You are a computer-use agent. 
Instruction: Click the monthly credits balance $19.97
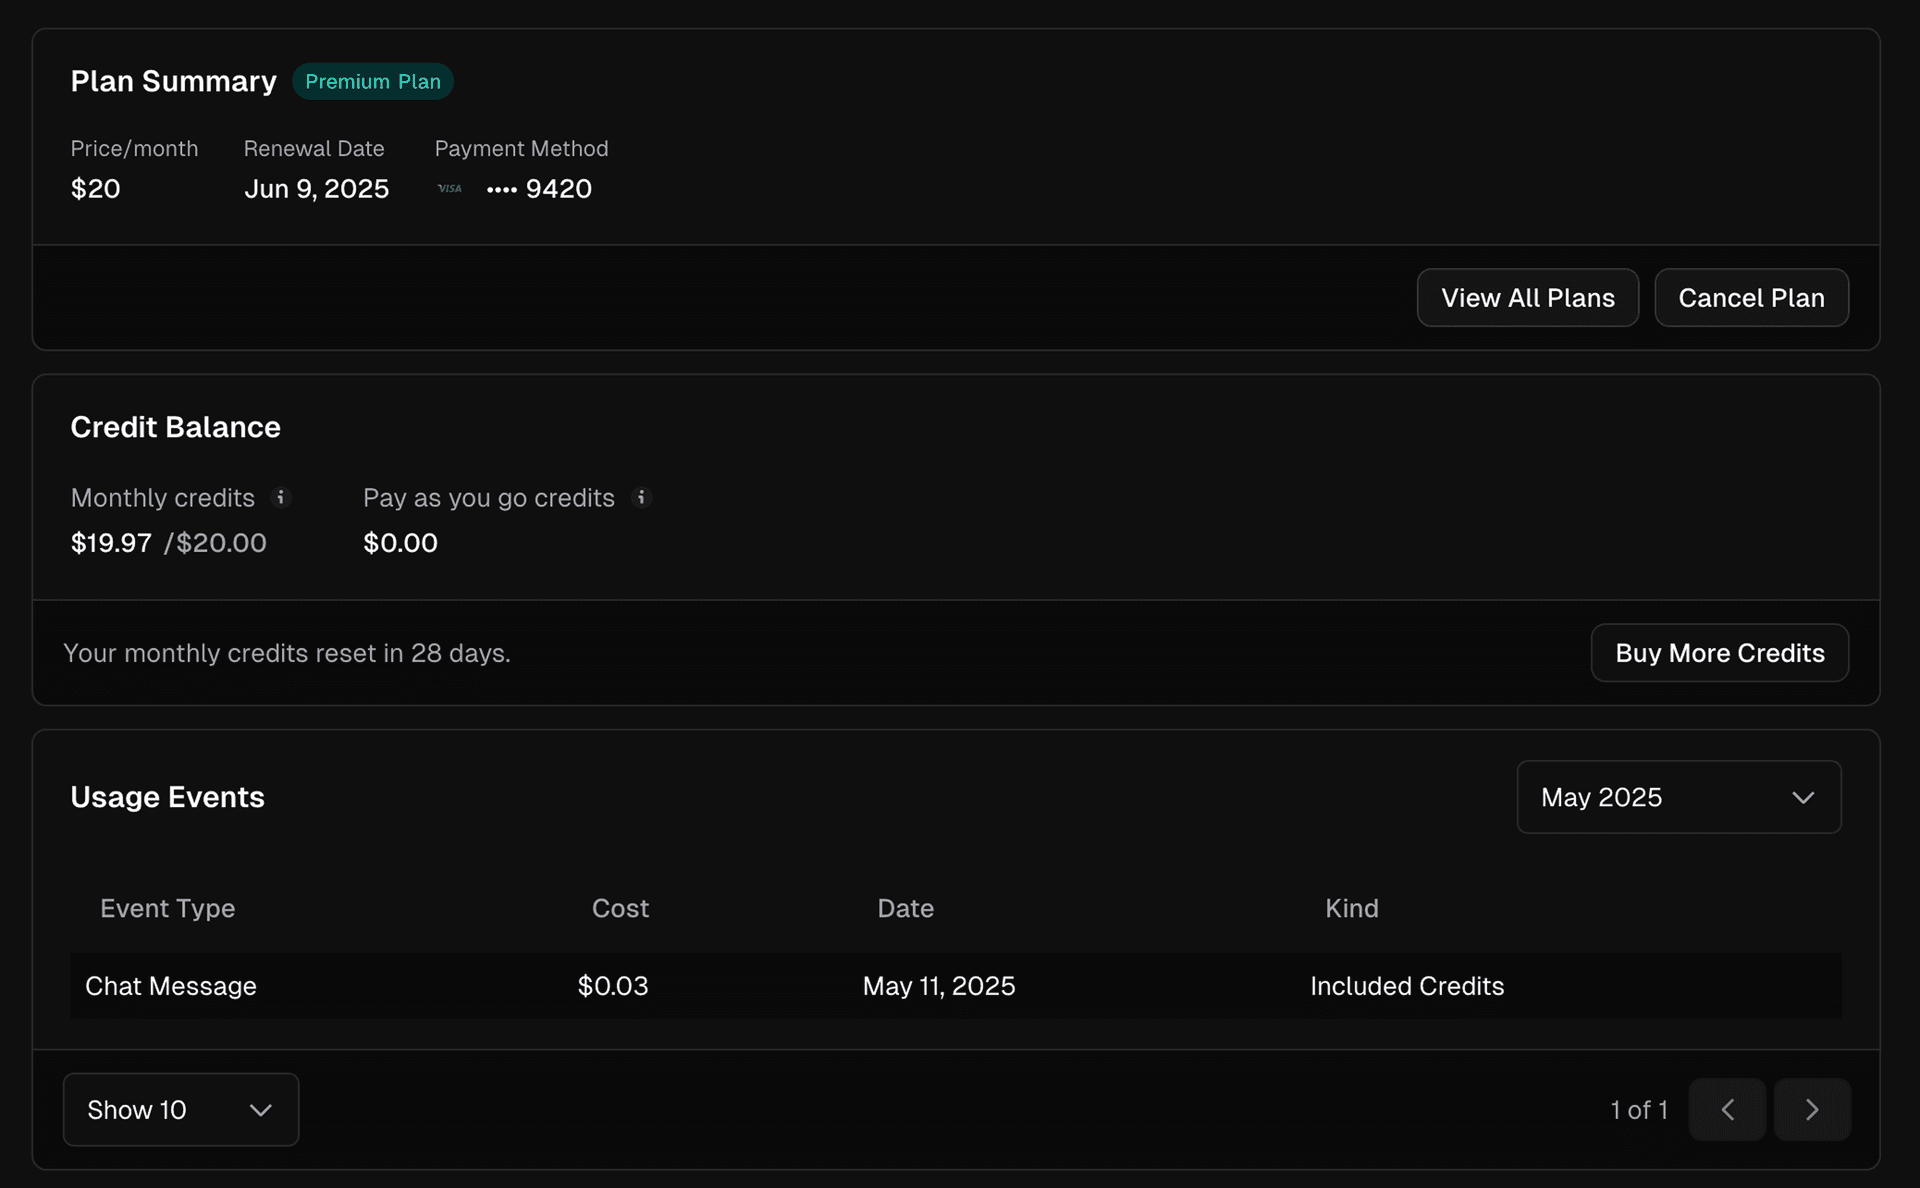pos(111,543)
